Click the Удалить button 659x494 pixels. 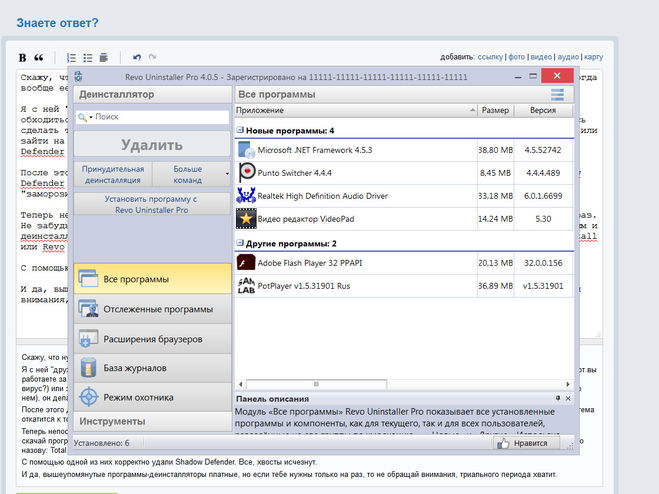152,145
